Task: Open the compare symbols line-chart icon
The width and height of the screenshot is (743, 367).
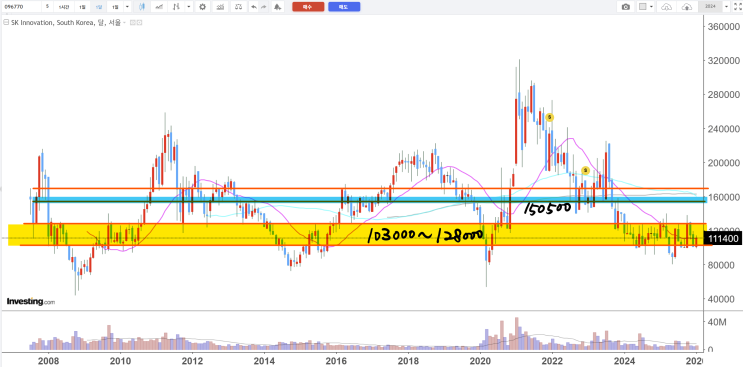Action: coord(159,7)
